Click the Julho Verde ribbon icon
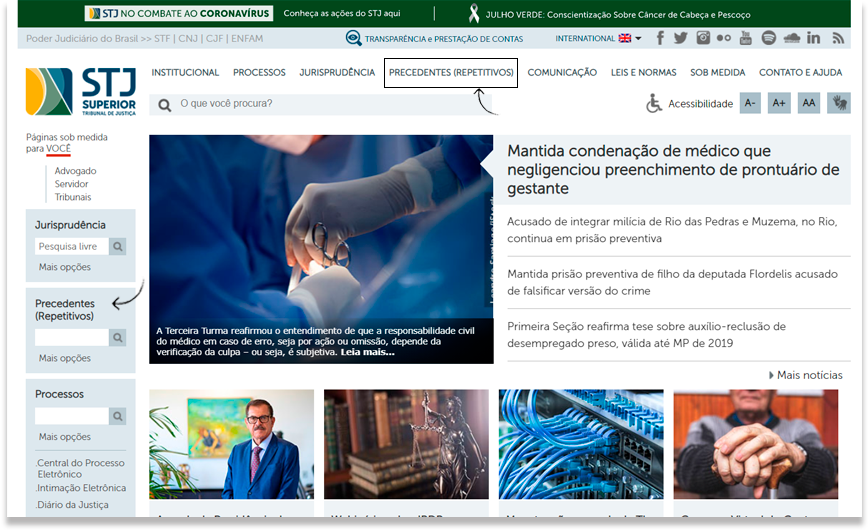Screen dimensions: 868x531 (x=474, y=13)
